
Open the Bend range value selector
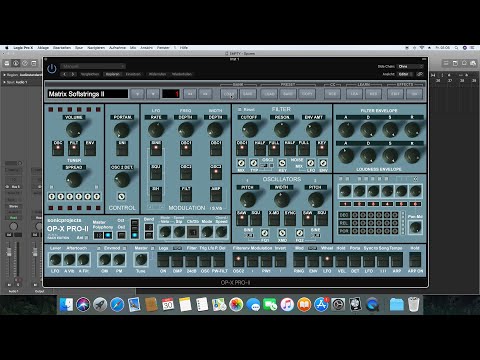[x=149, y=227]
